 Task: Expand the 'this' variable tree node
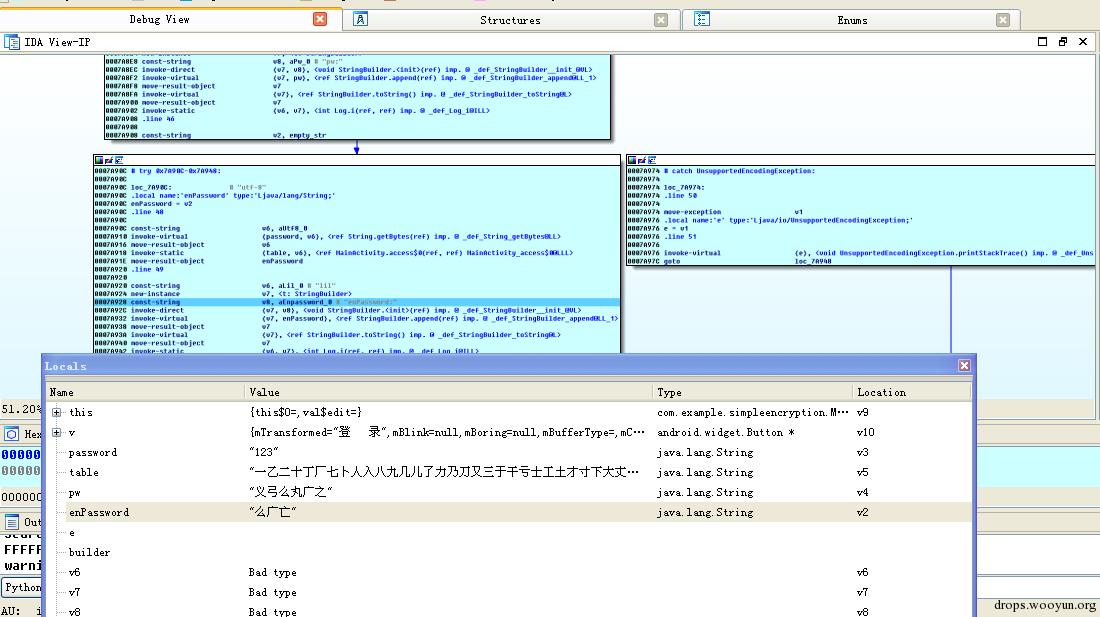57,412
